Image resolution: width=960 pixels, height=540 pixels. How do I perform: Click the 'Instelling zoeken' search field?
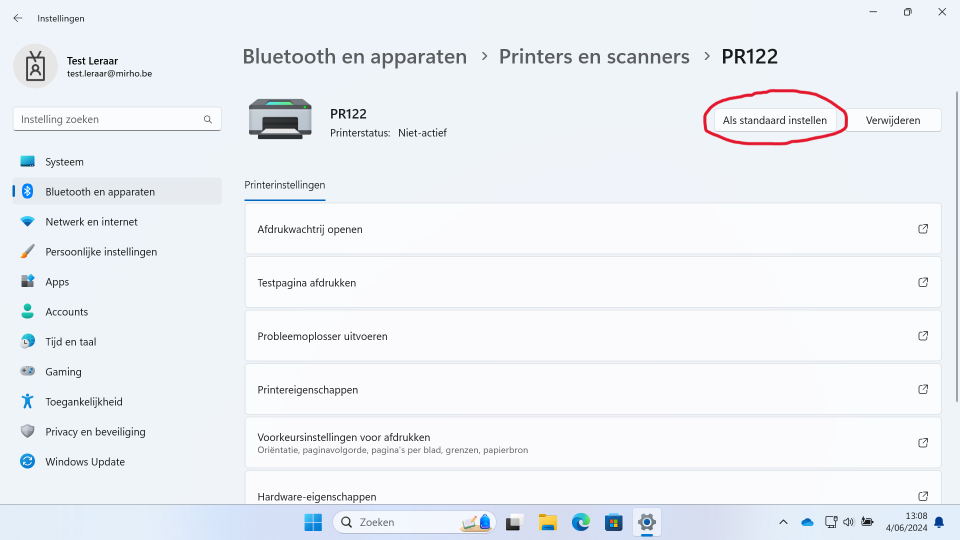pyautogui.click(x=110, y=119)
